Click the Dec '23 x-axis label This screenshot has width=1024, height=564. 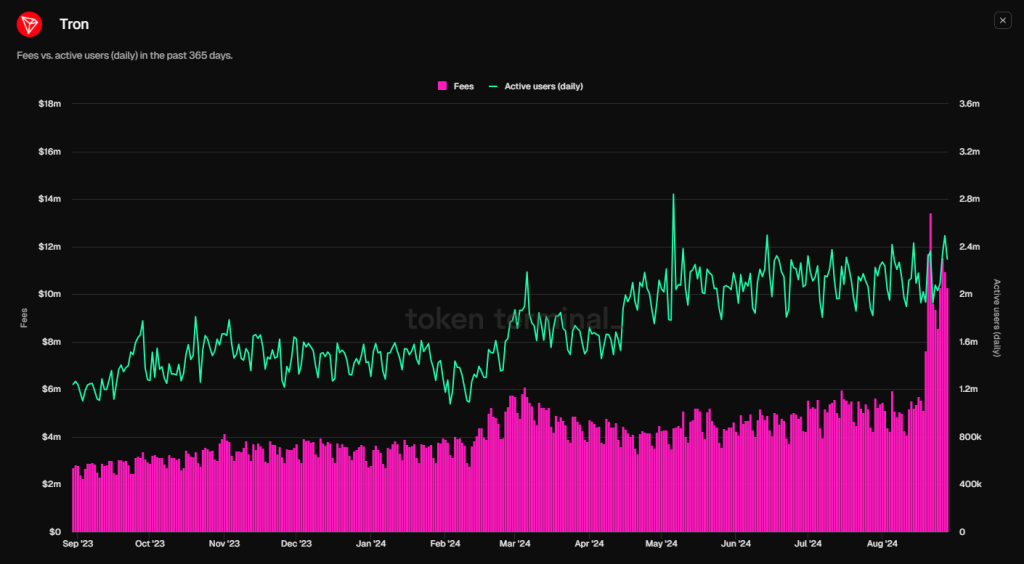[297, 544]
